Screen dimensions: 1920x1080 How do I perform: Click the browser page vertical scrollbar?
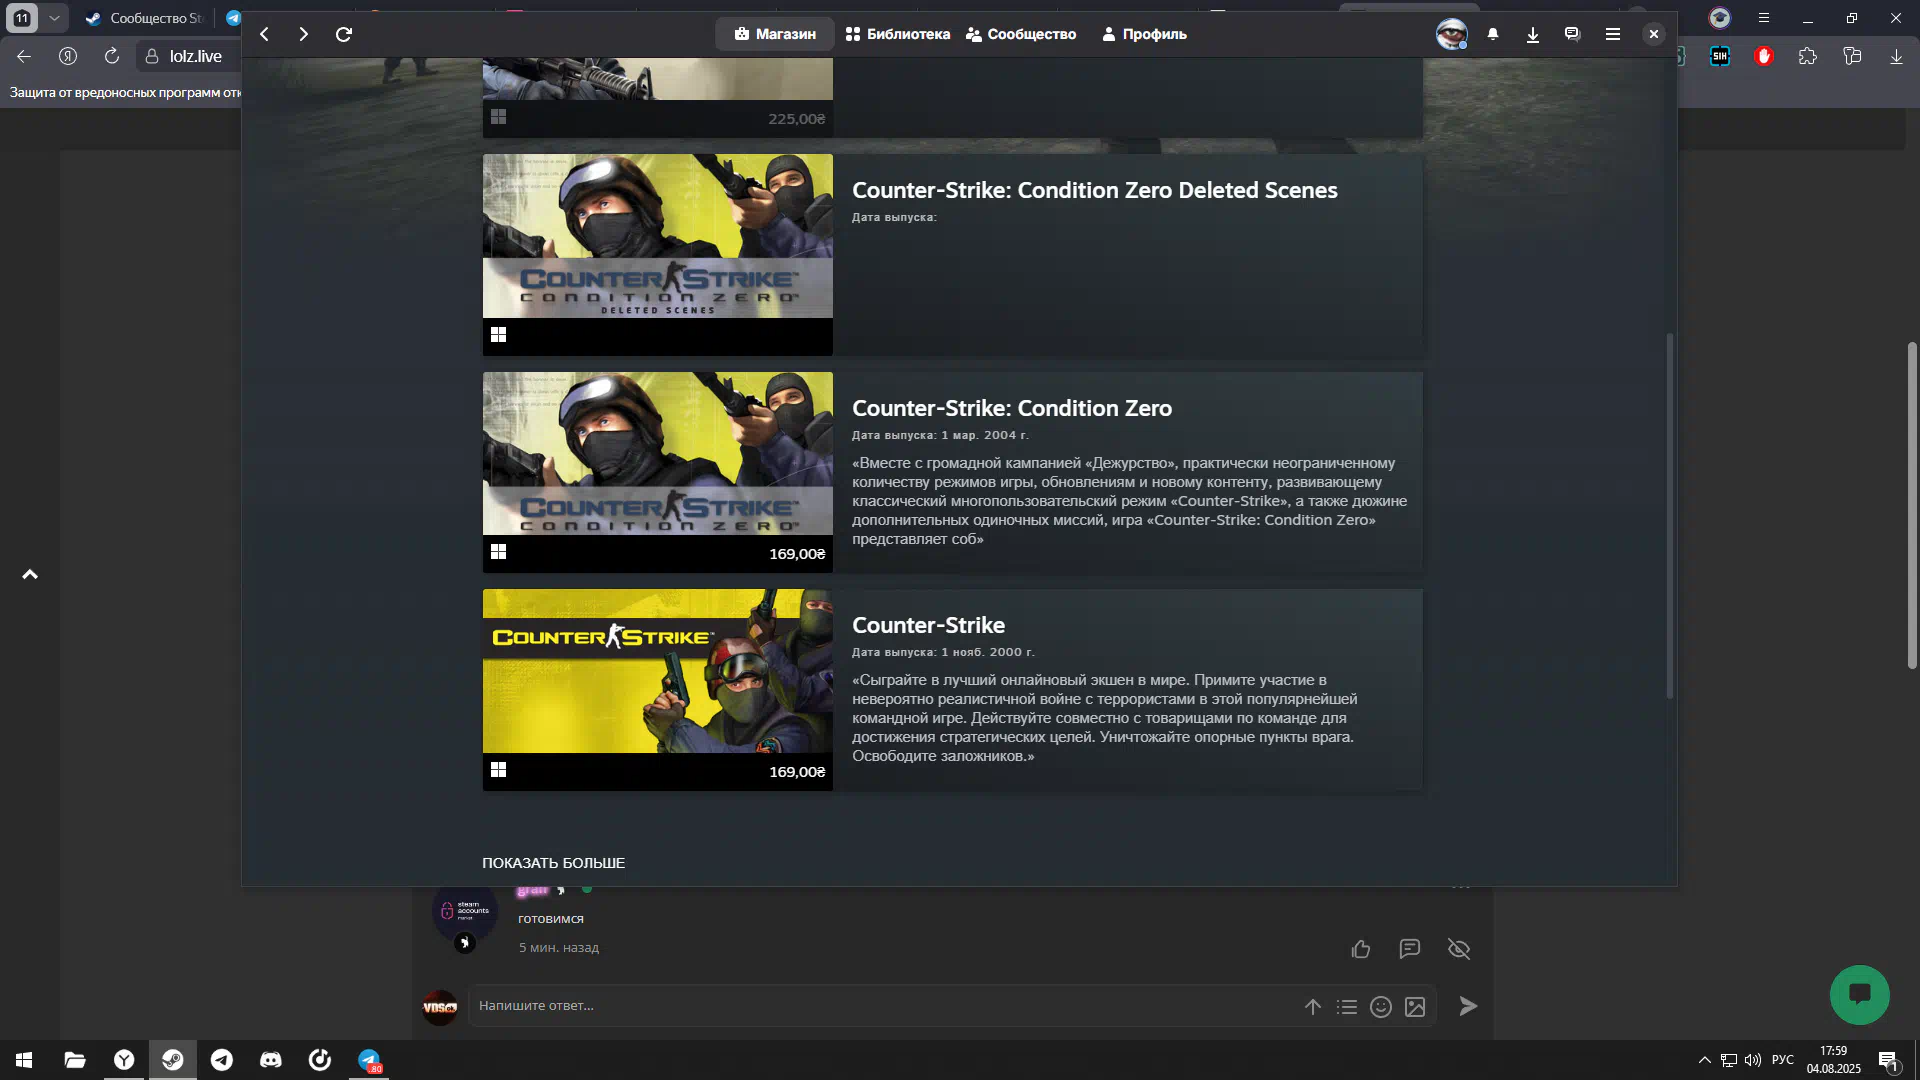coord(1912,505)
